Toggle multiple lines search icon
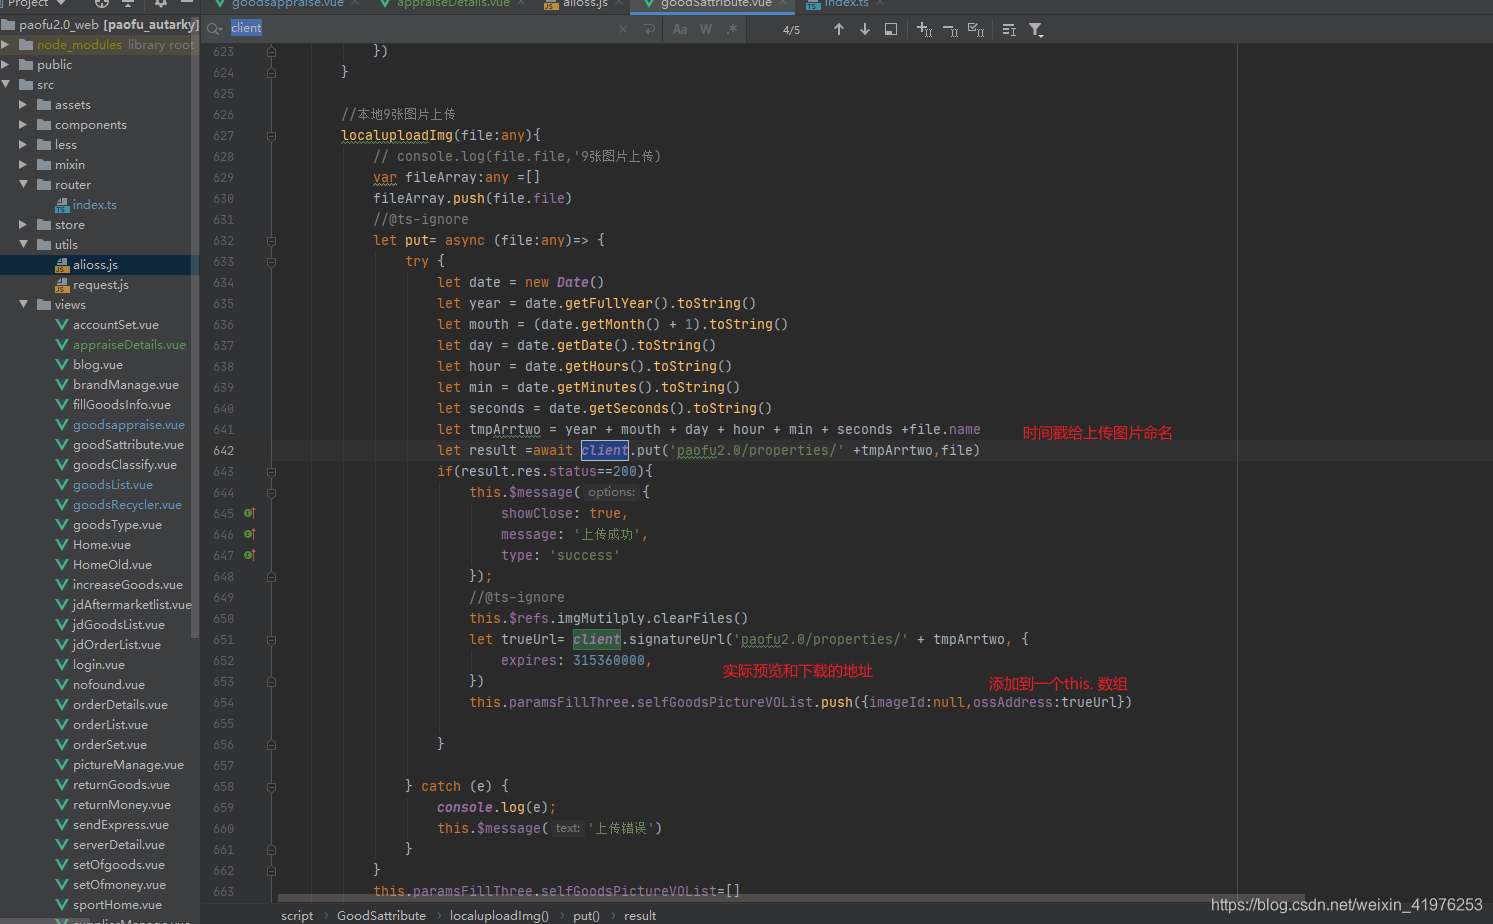Screen dimensions: 1493x924 [1009, 30]
